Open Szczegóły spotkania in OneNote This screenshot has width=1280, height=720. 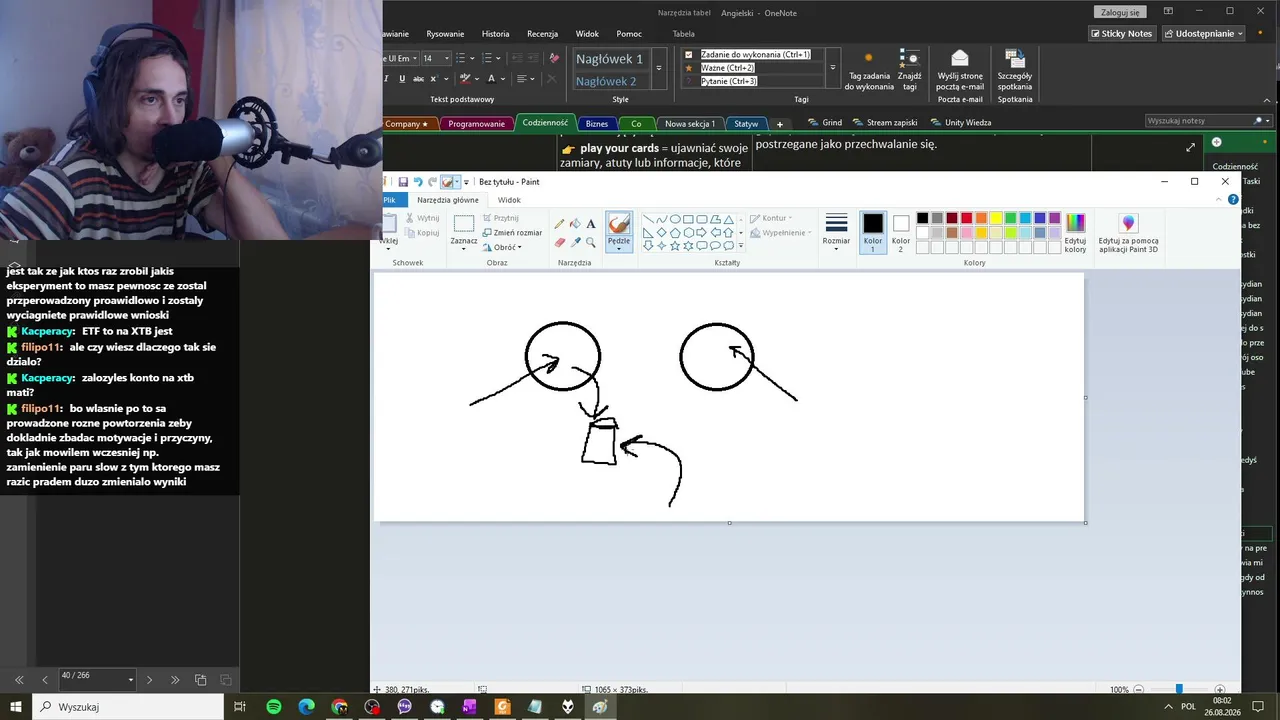point(1015,71)
